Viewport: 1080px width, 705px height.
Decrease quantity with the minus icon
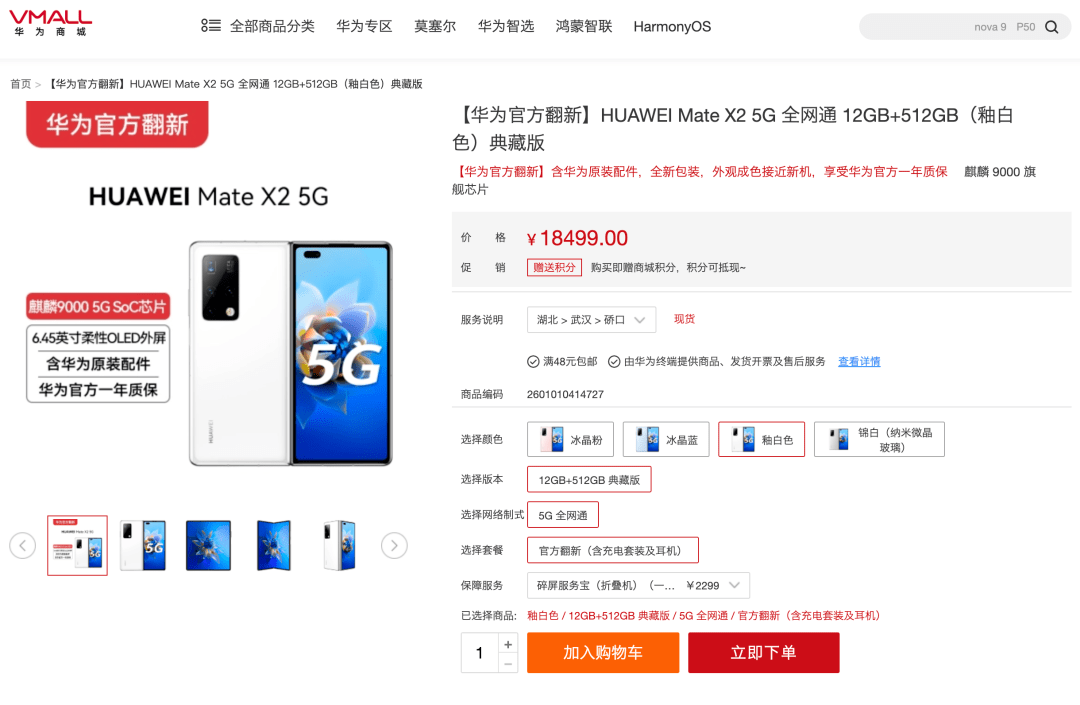coord(508,664)
